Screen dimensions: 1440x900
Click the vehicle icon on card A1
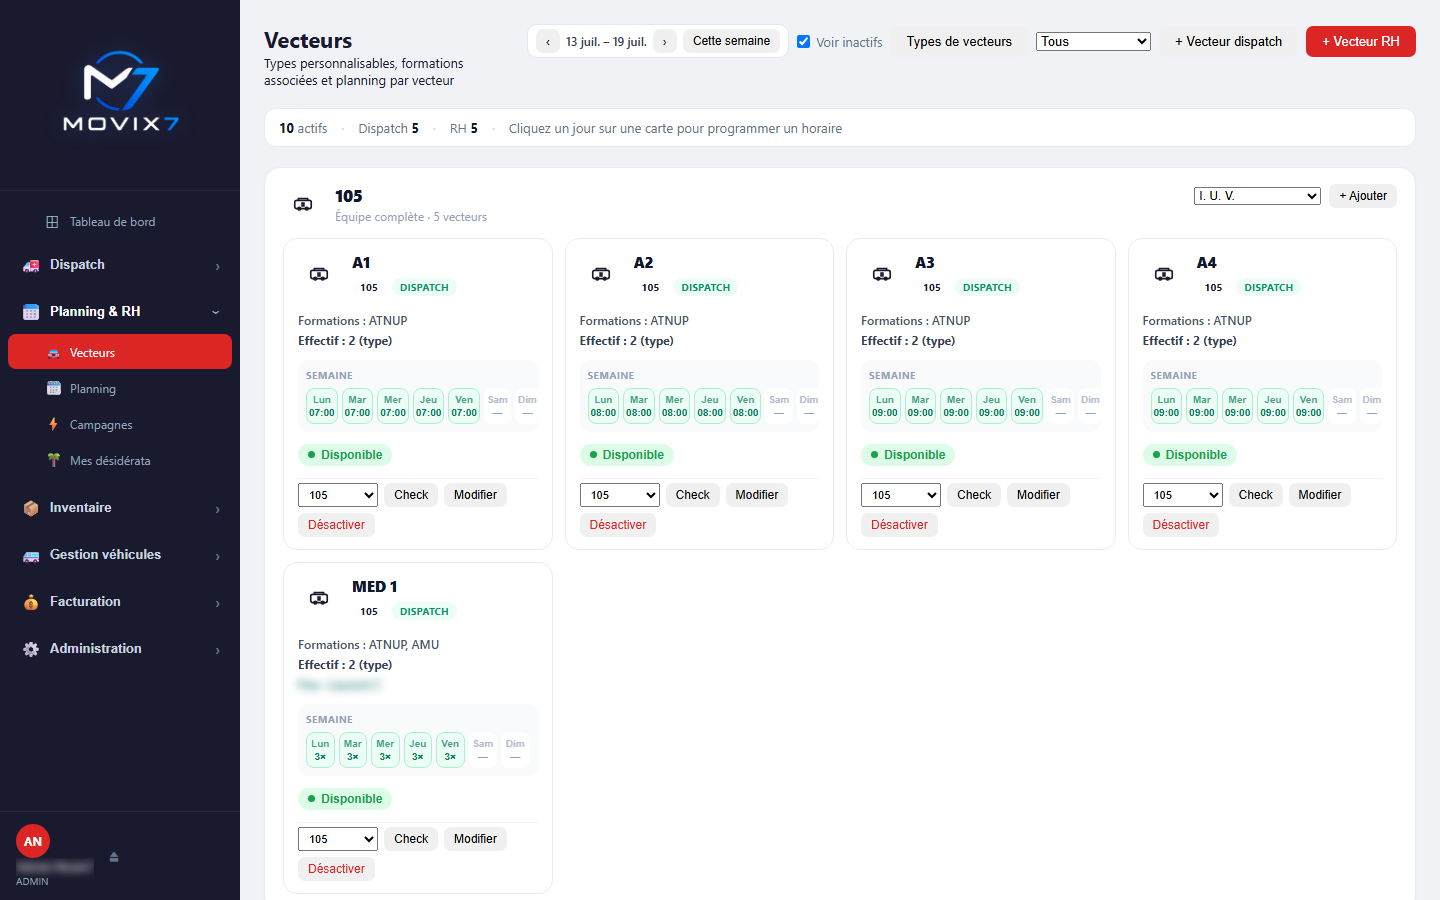[319, 274]
